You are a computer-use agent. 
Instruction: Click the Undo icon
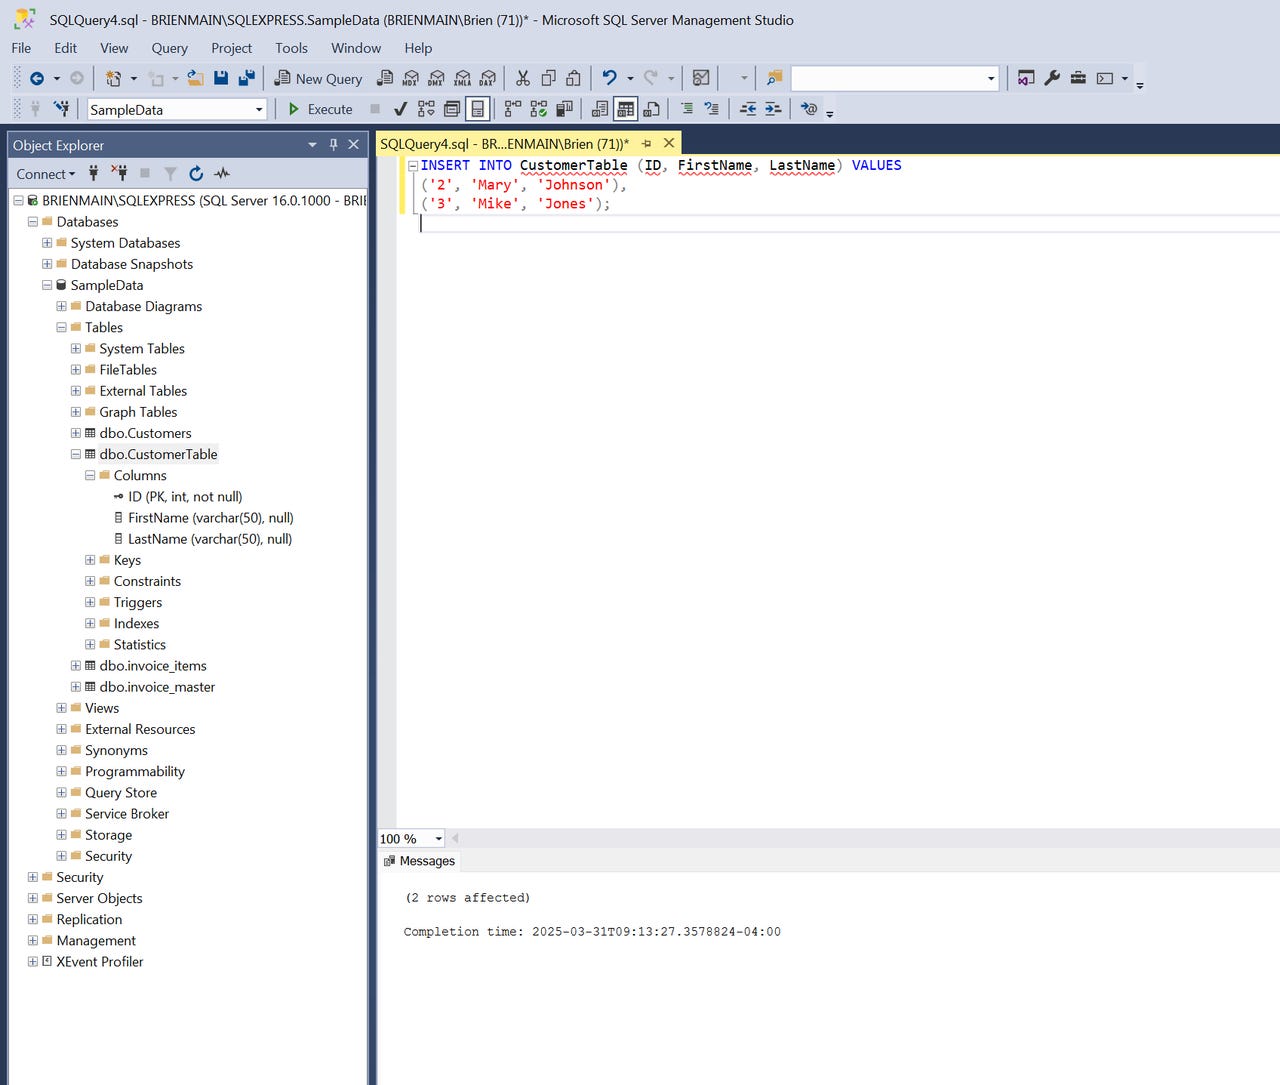pos(607,78)
